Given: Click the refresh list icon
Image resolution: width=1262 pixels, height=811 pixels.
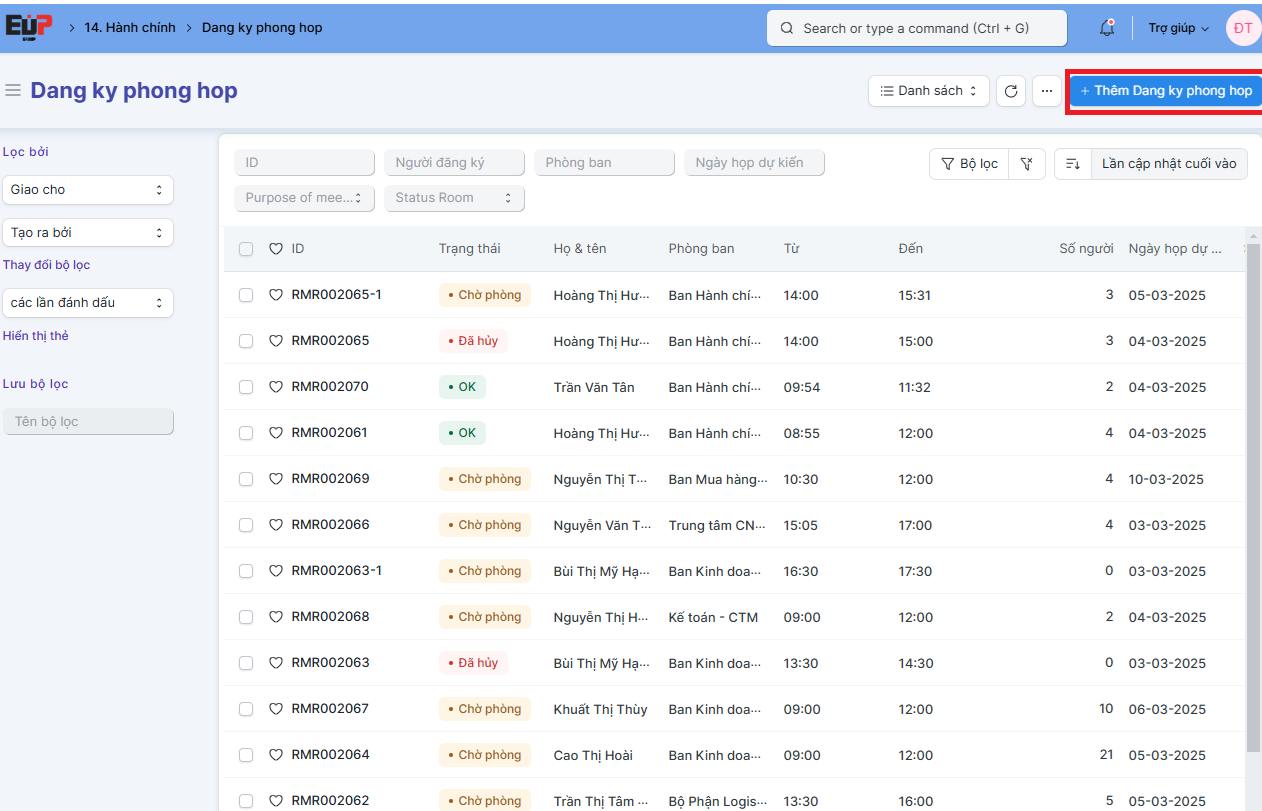Looking at the screenshot, I should 1011,91.
